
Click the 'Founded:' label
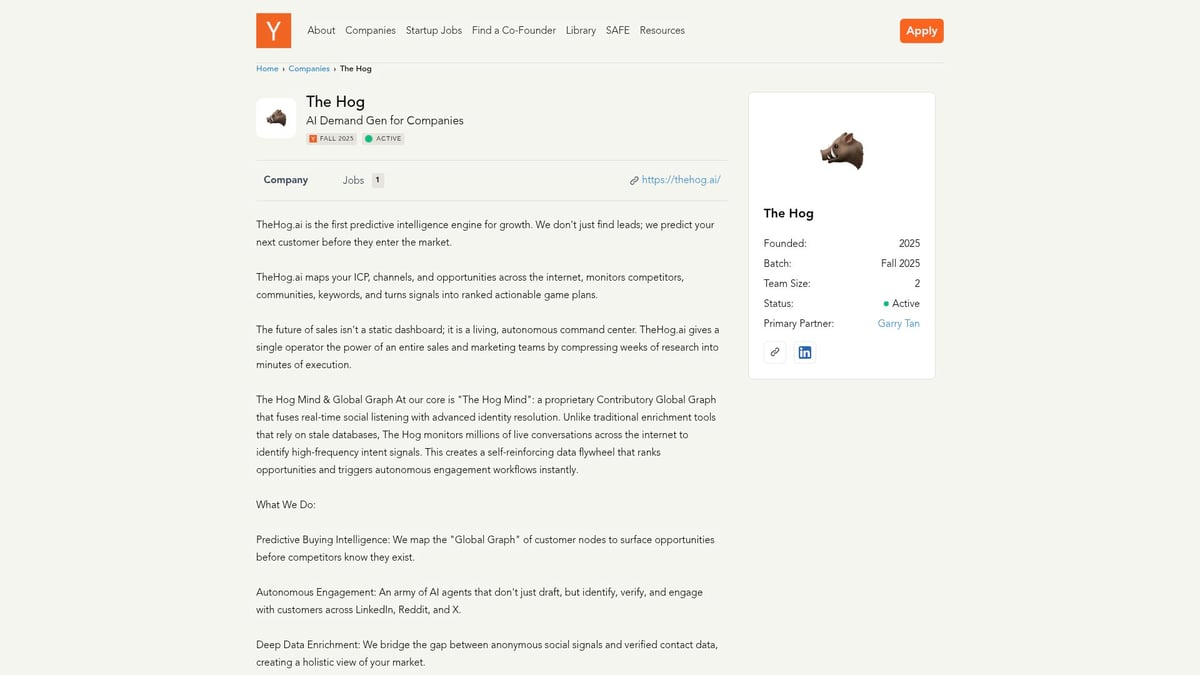(x=785, y=244)
